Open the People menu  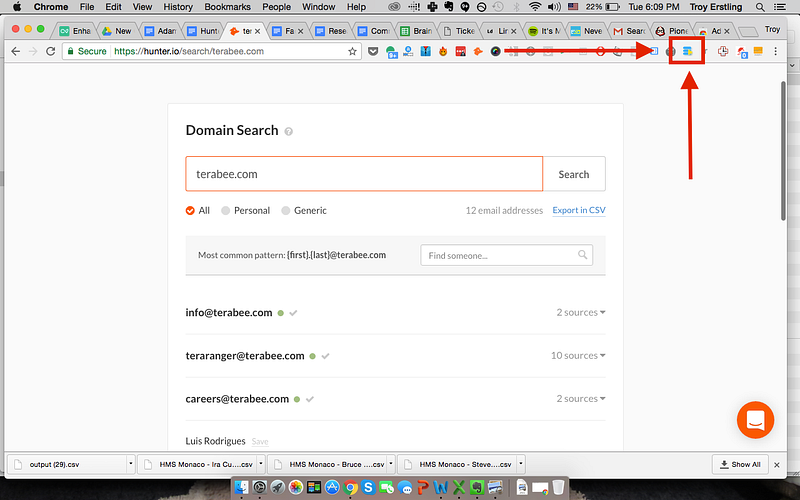[x=276, y=7]
